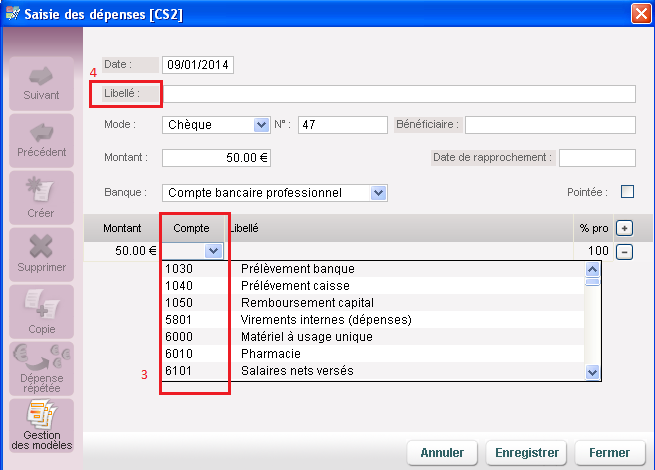Open Gestion des modèles
This screenshot has width=655, height=470.
click(x=41, y=425)
